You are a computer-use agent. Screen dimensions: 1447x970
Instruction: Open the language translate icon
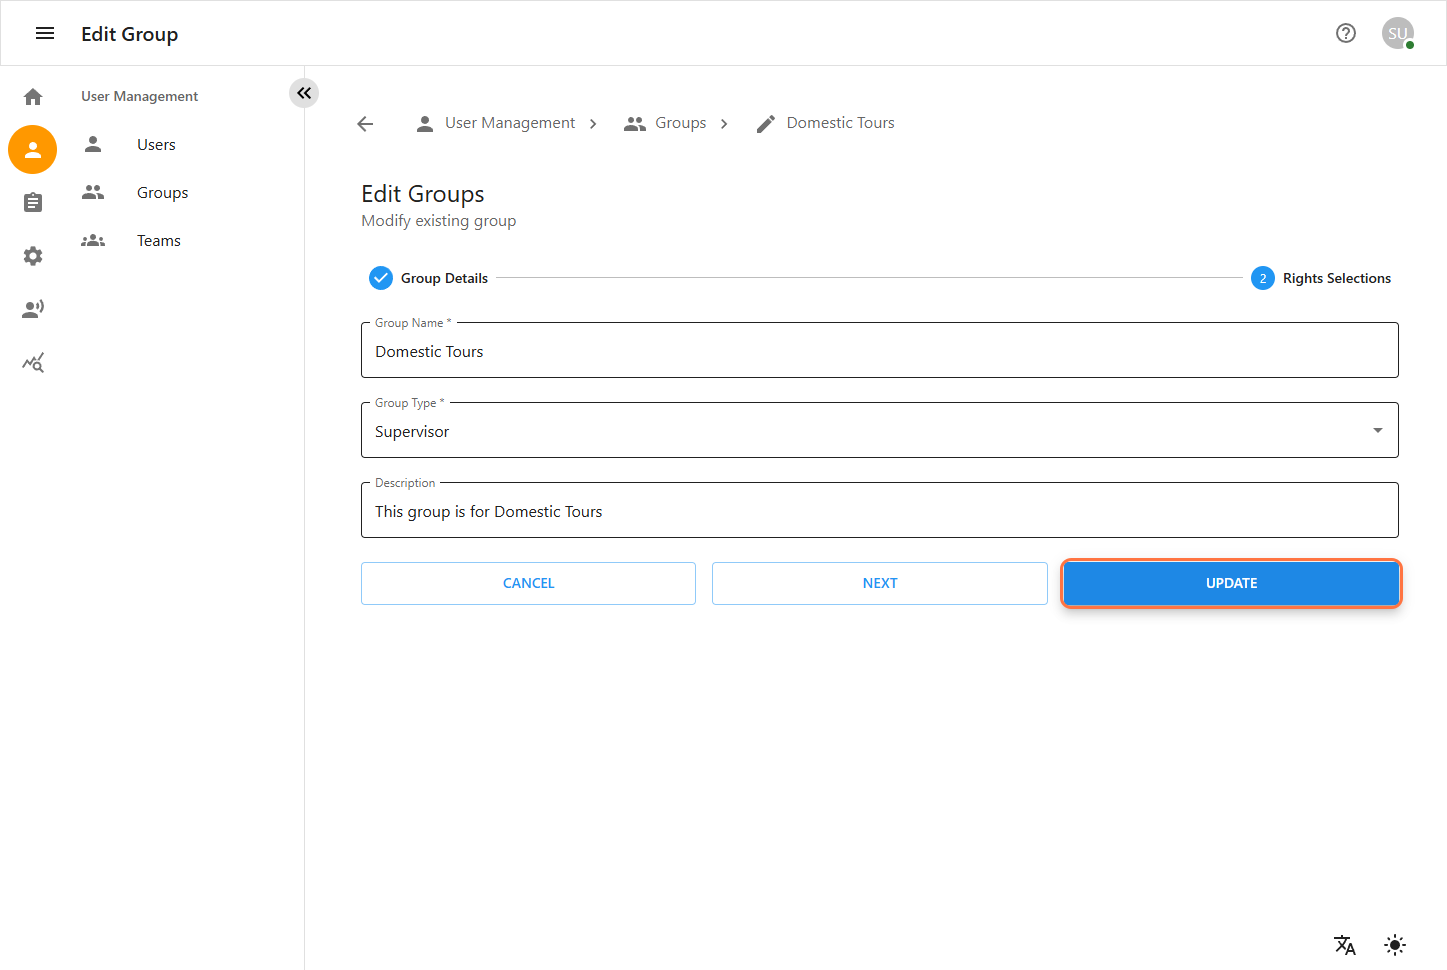pyautogui.click(x=1344, y=945)
